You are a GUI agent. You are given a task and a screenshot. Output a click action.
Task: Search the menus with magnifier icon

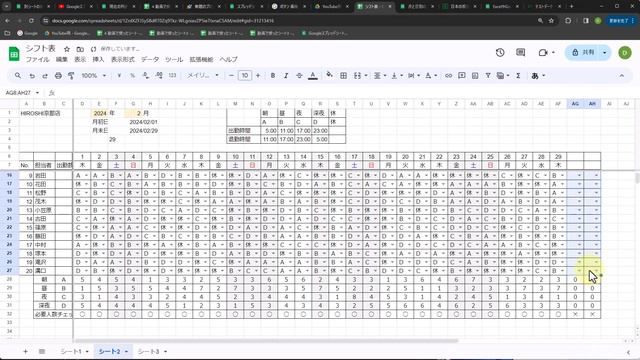pyautogui.click(x=18, y=76)
